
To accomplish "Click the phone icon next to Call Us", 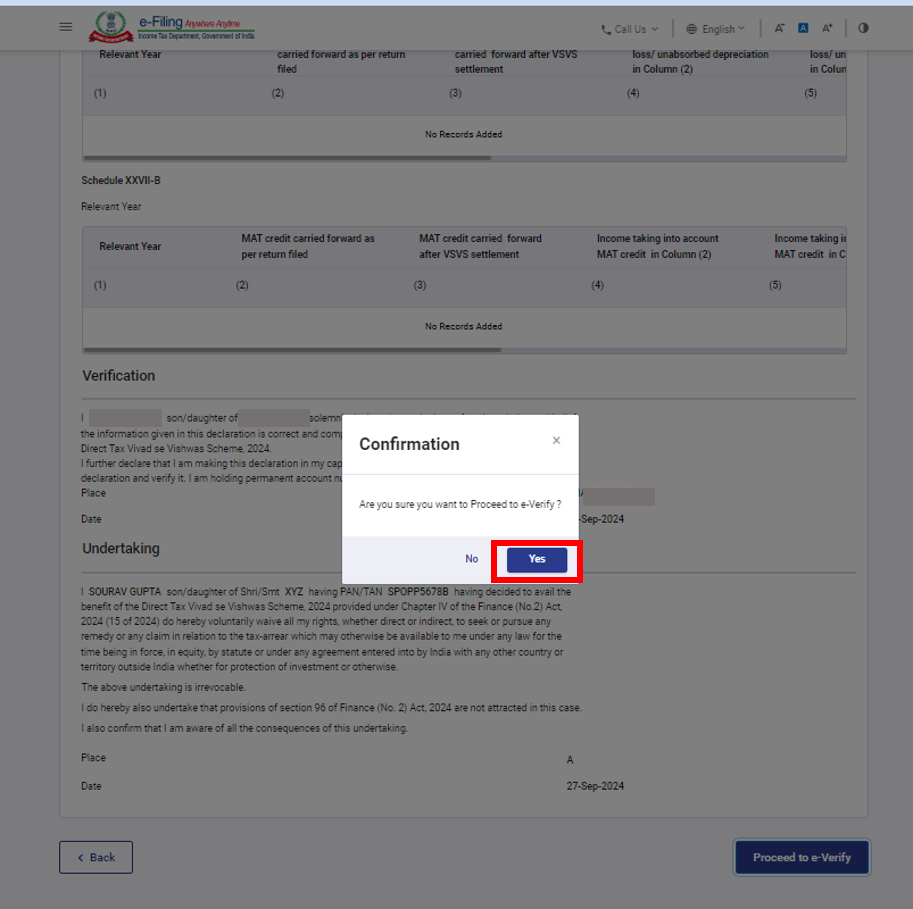I will (x=605, y=29).
